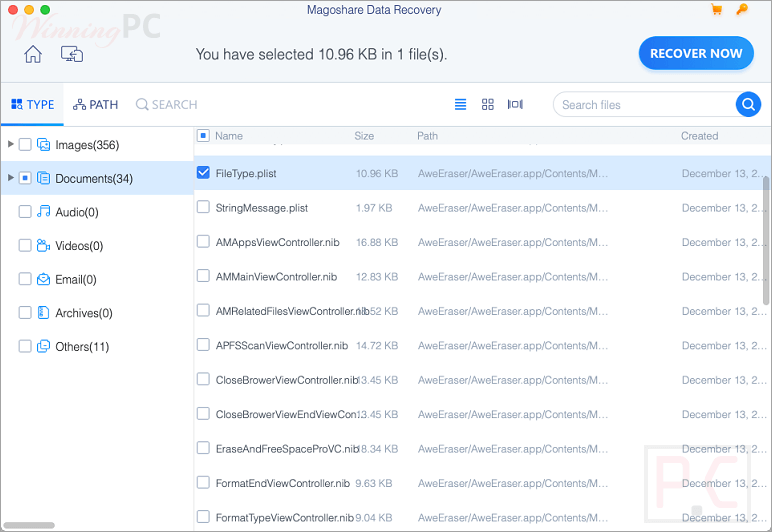The width and height of the screenshot is (772, 532).
Task: Check the StringMessage.plist checkbox
Action: [x=203, y=207]
